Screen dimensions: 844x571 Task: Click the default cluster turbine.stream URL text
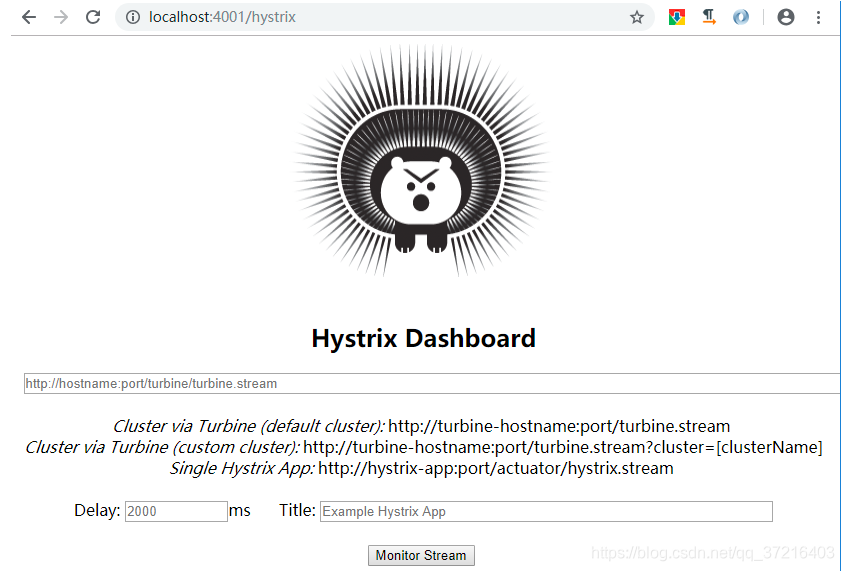(x=559, y=426)
